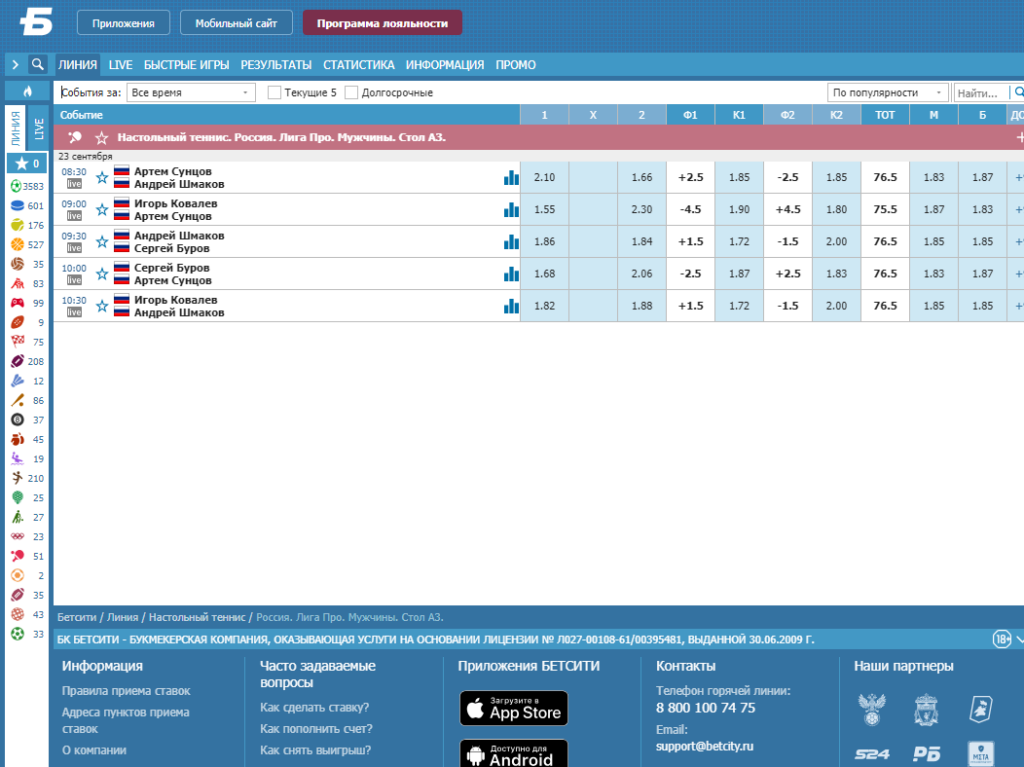Image resolution: width=1024 pixels, height=767 pixels.
Task: Open the gamepad esports category with 99 events
Action: pyautogui.click(x=27, y=303)
